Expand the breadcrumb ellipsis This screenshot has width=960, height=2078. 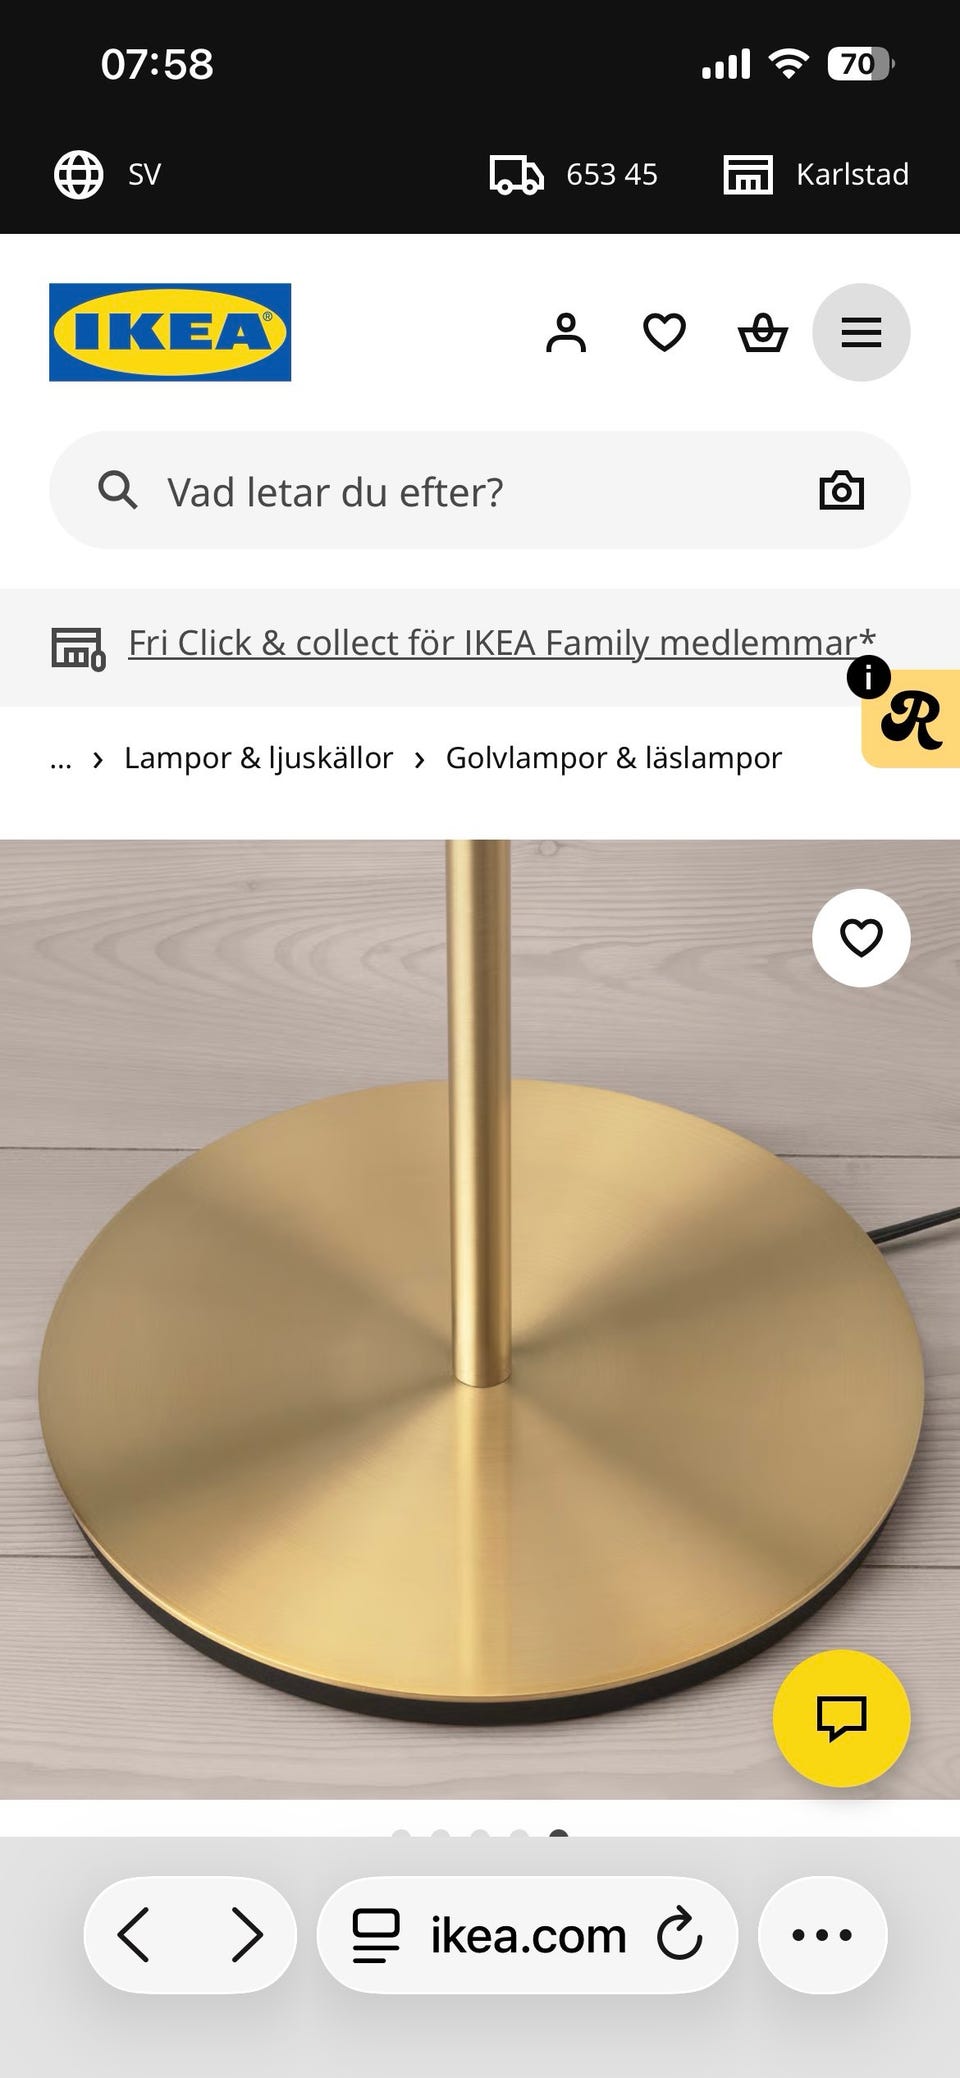click(61, 758)
